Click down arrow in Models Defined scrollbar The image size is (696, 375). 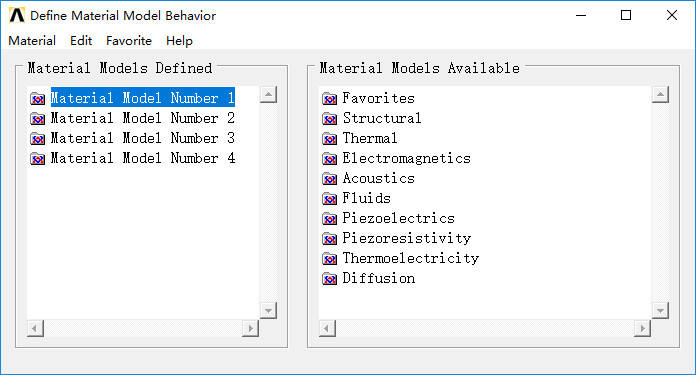(x=268, y=311)
